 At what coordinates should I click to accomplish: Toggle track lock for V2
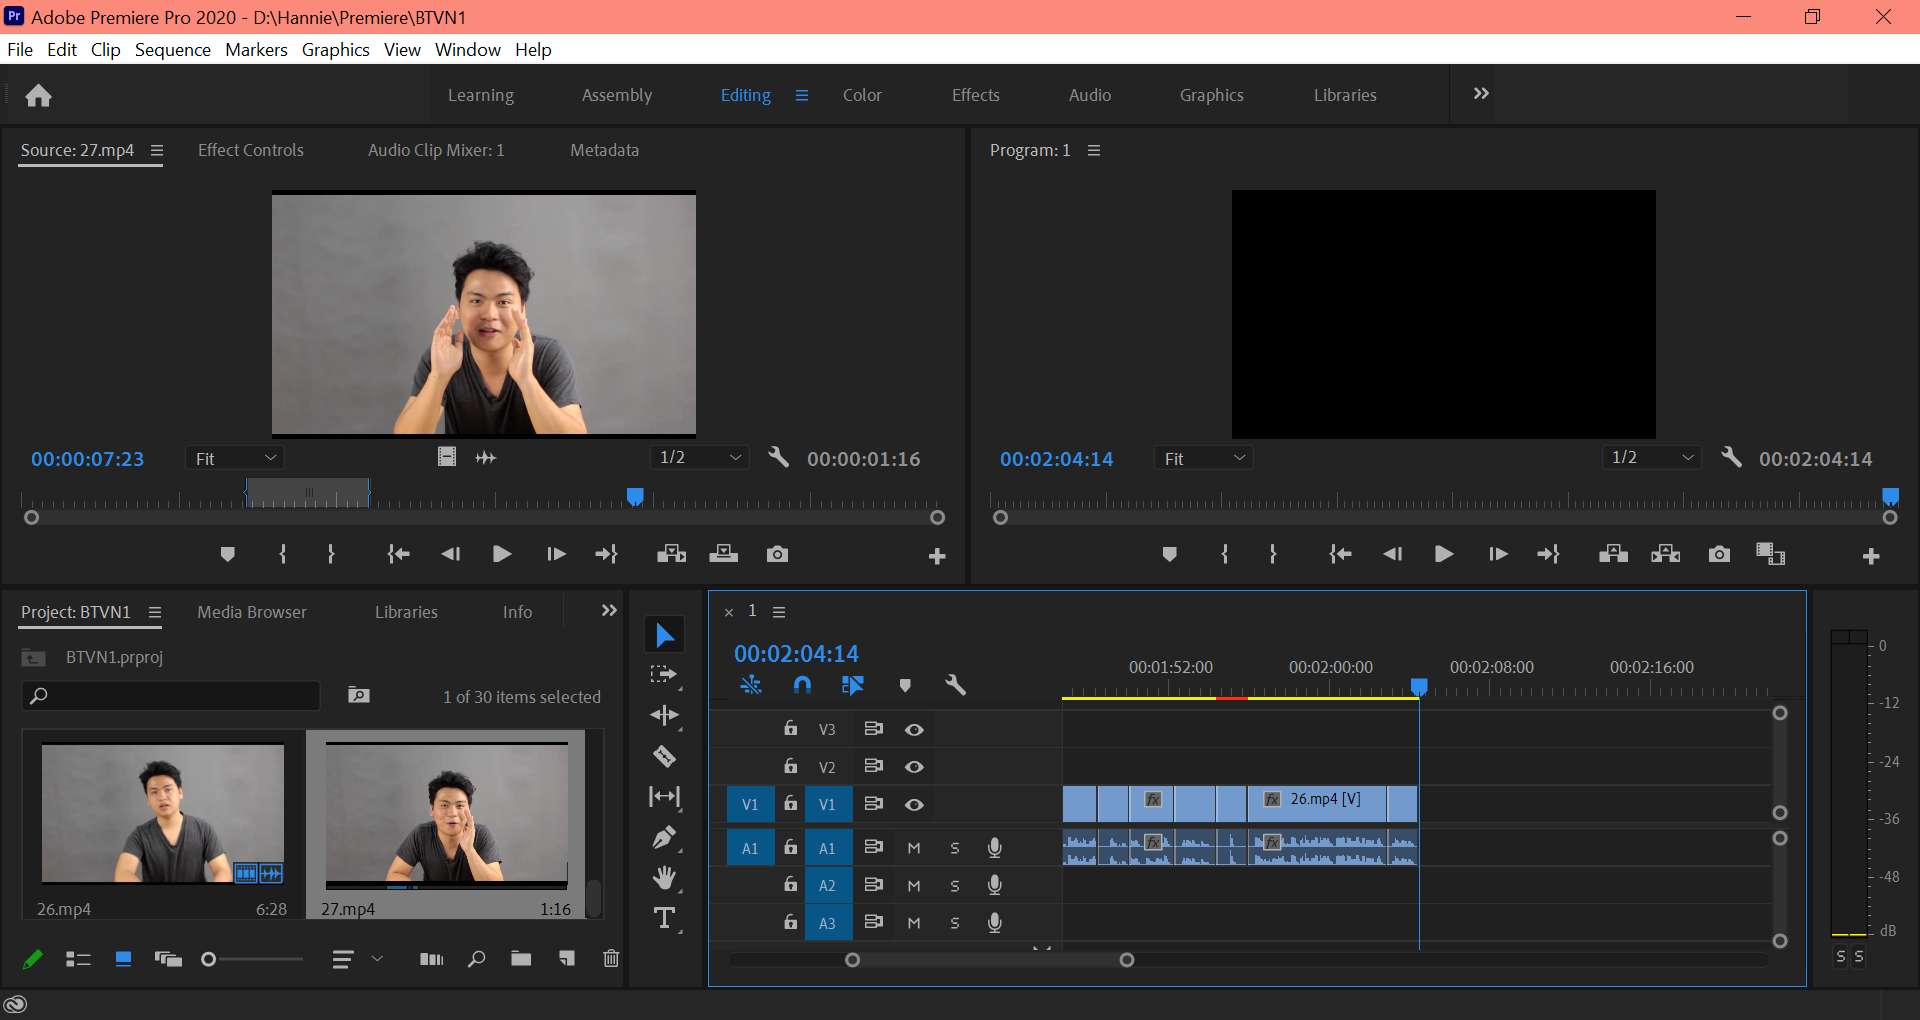tap(790, 766)
